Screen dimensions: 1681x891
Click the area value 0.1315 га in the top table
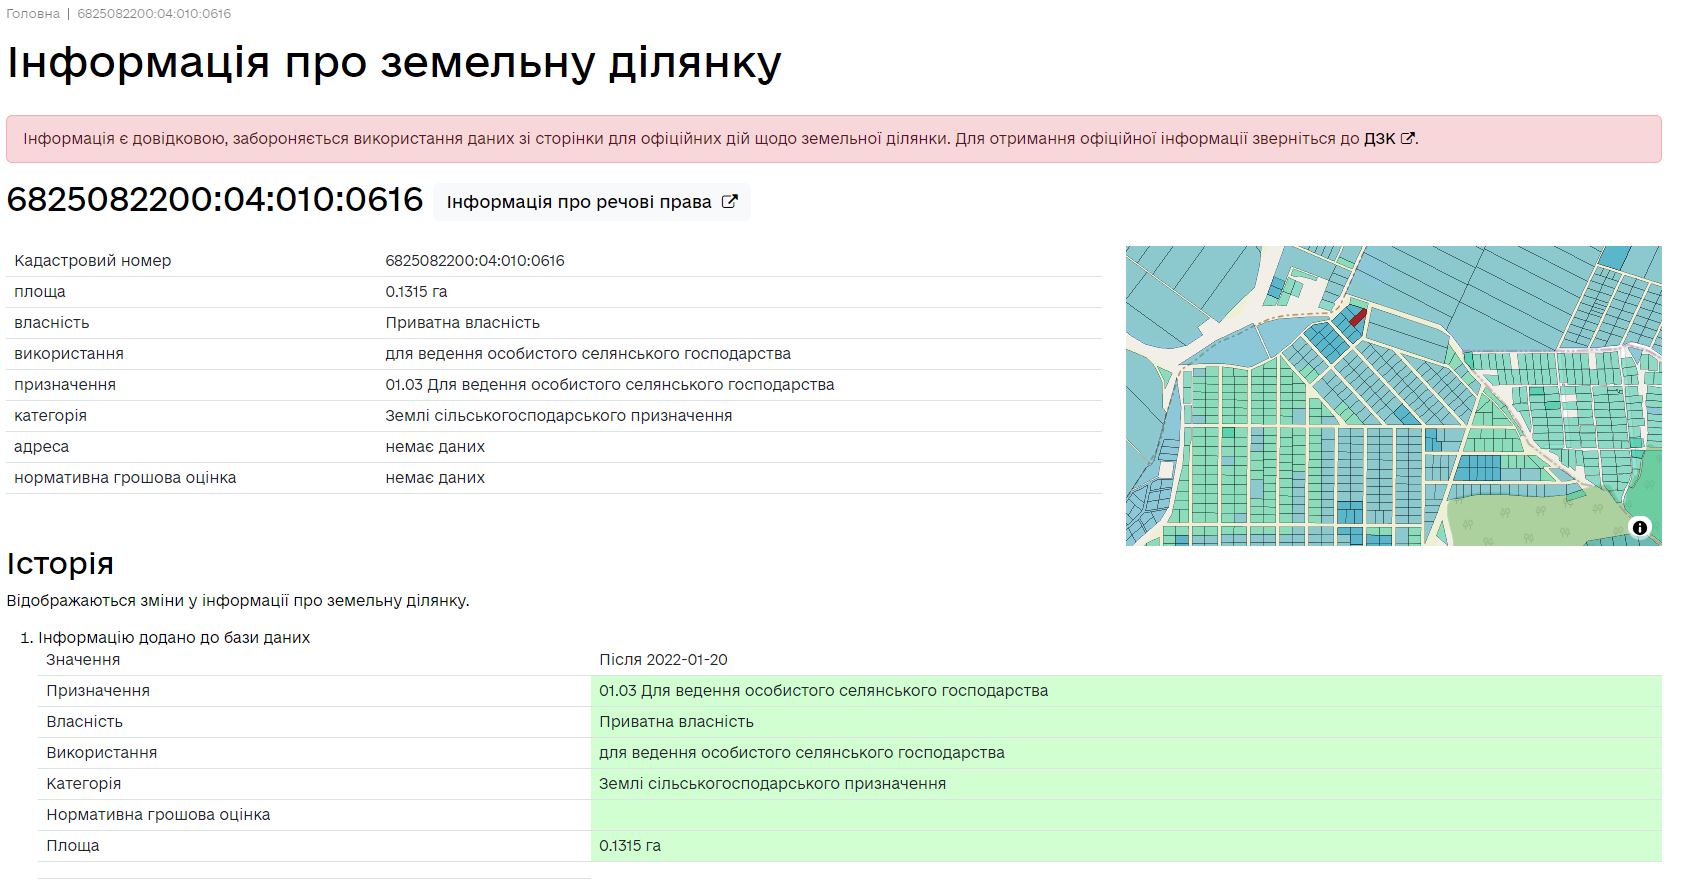click(416, 292)
